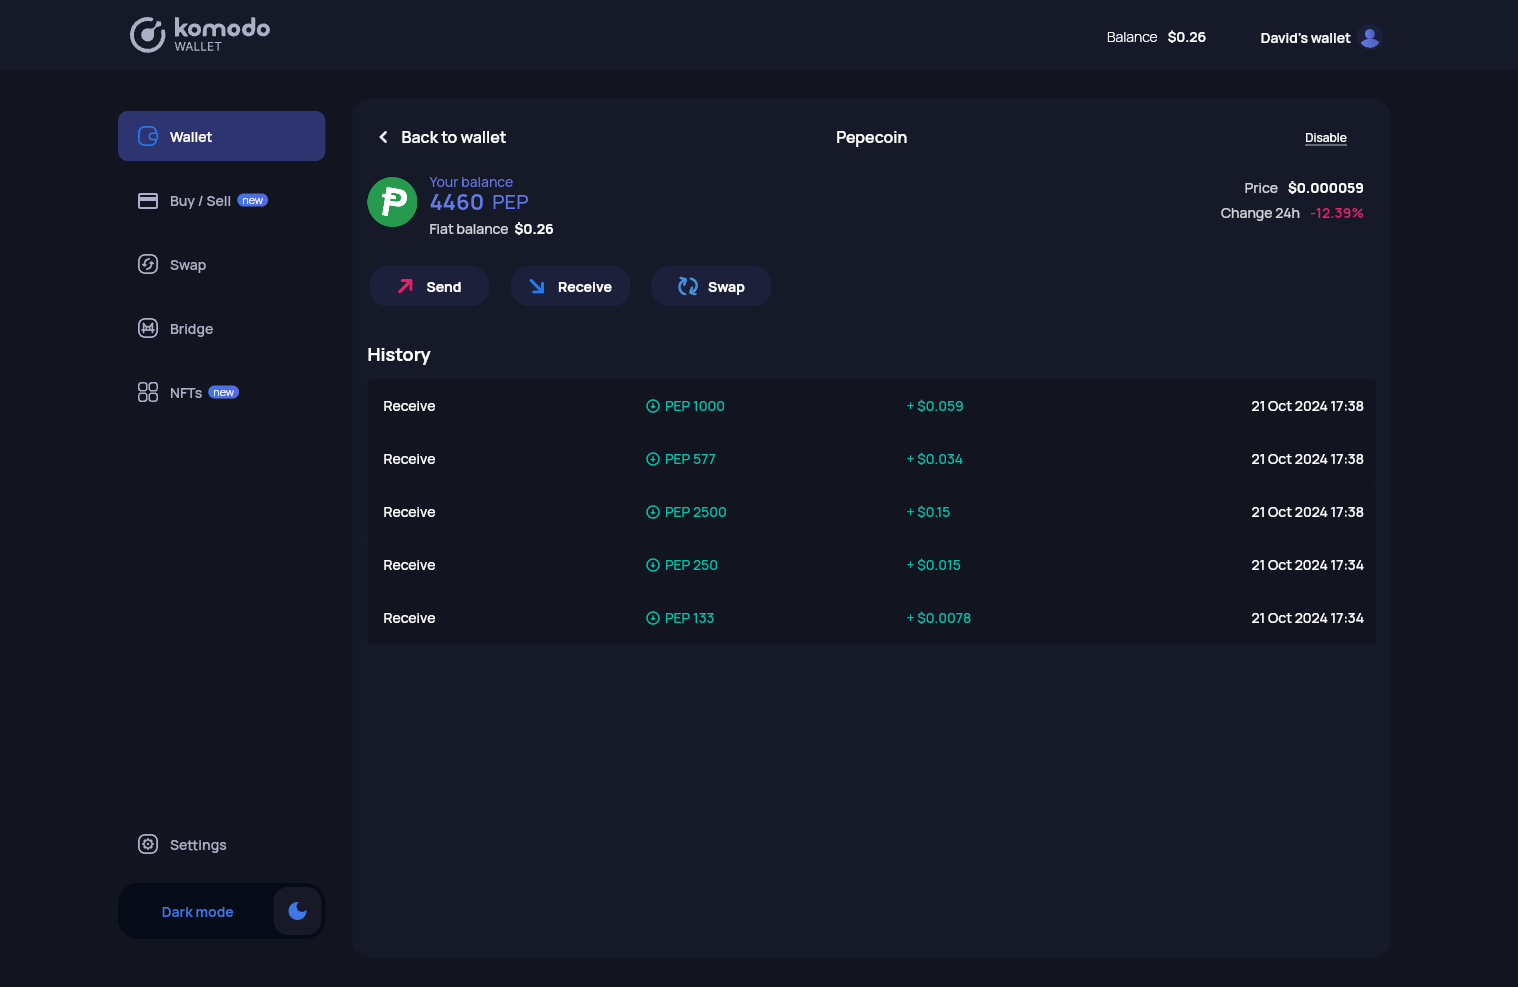Click the Pepecoin page title
This screenshot has width=1518, height=987.
coord(871,137)
